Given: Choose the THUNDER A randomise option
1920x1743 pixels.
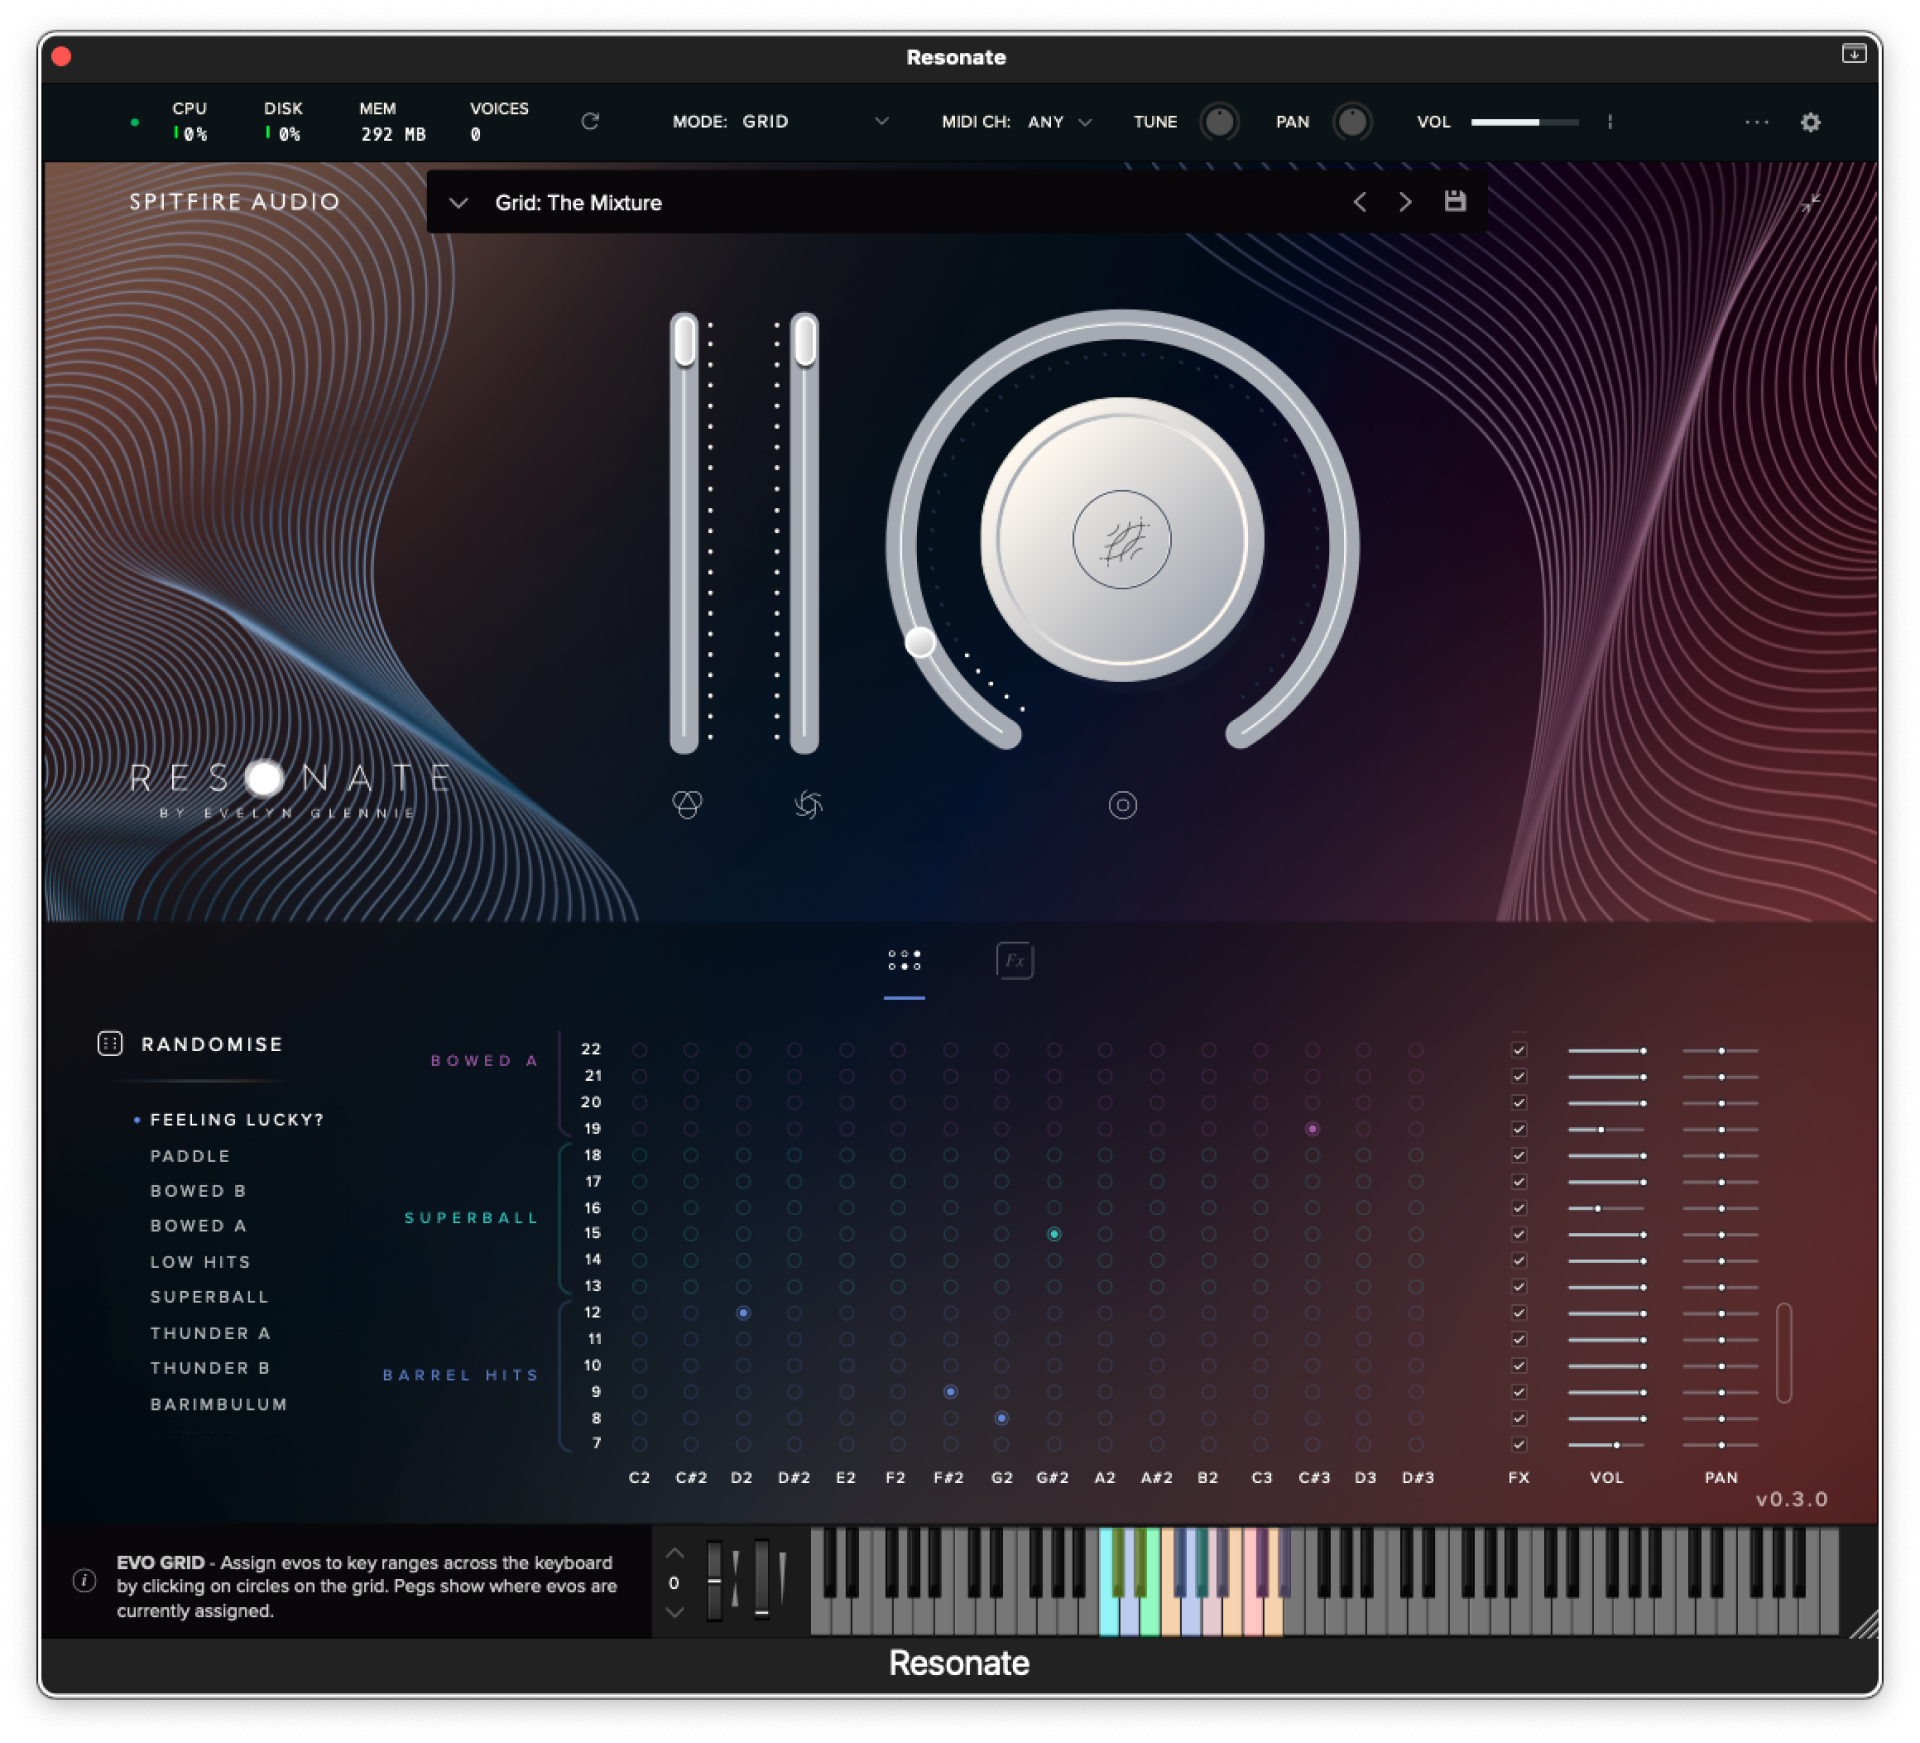Looking at the screenshot, I should 210,1333.
